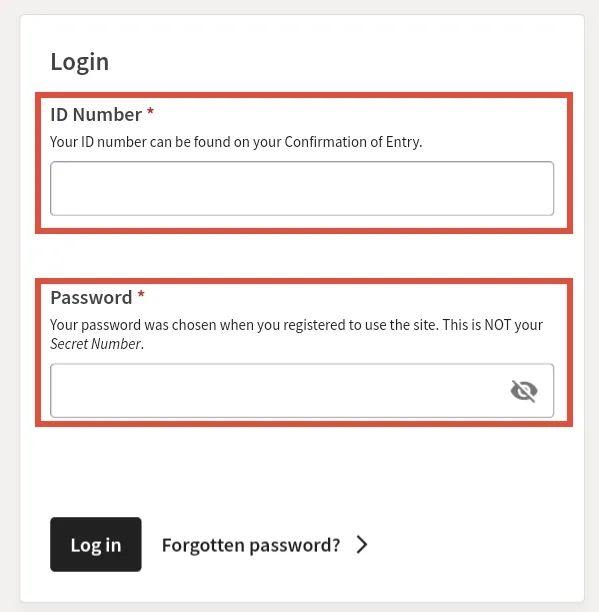Click the red asterisk next to Password

(x=141, y=295)
